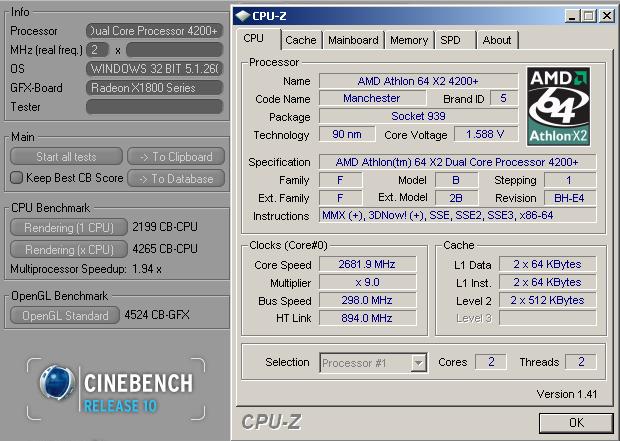Viewport: 620px width, 441px height.
Task: Click the HT Link value 894.0 MHz
Action: tap(367, 318)
